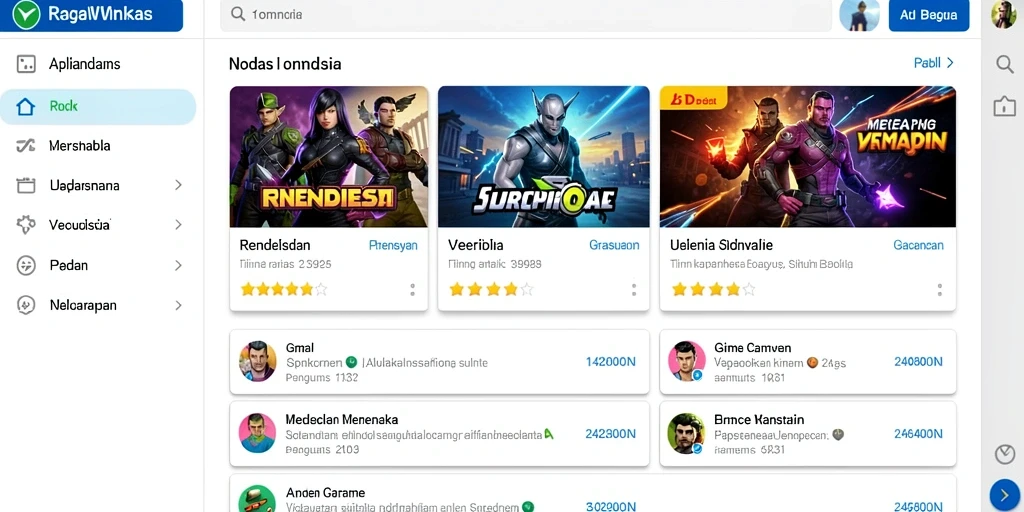Click the Apliandams dice icon in sidebar
The image size is (1024, 512).
point(26,64)
